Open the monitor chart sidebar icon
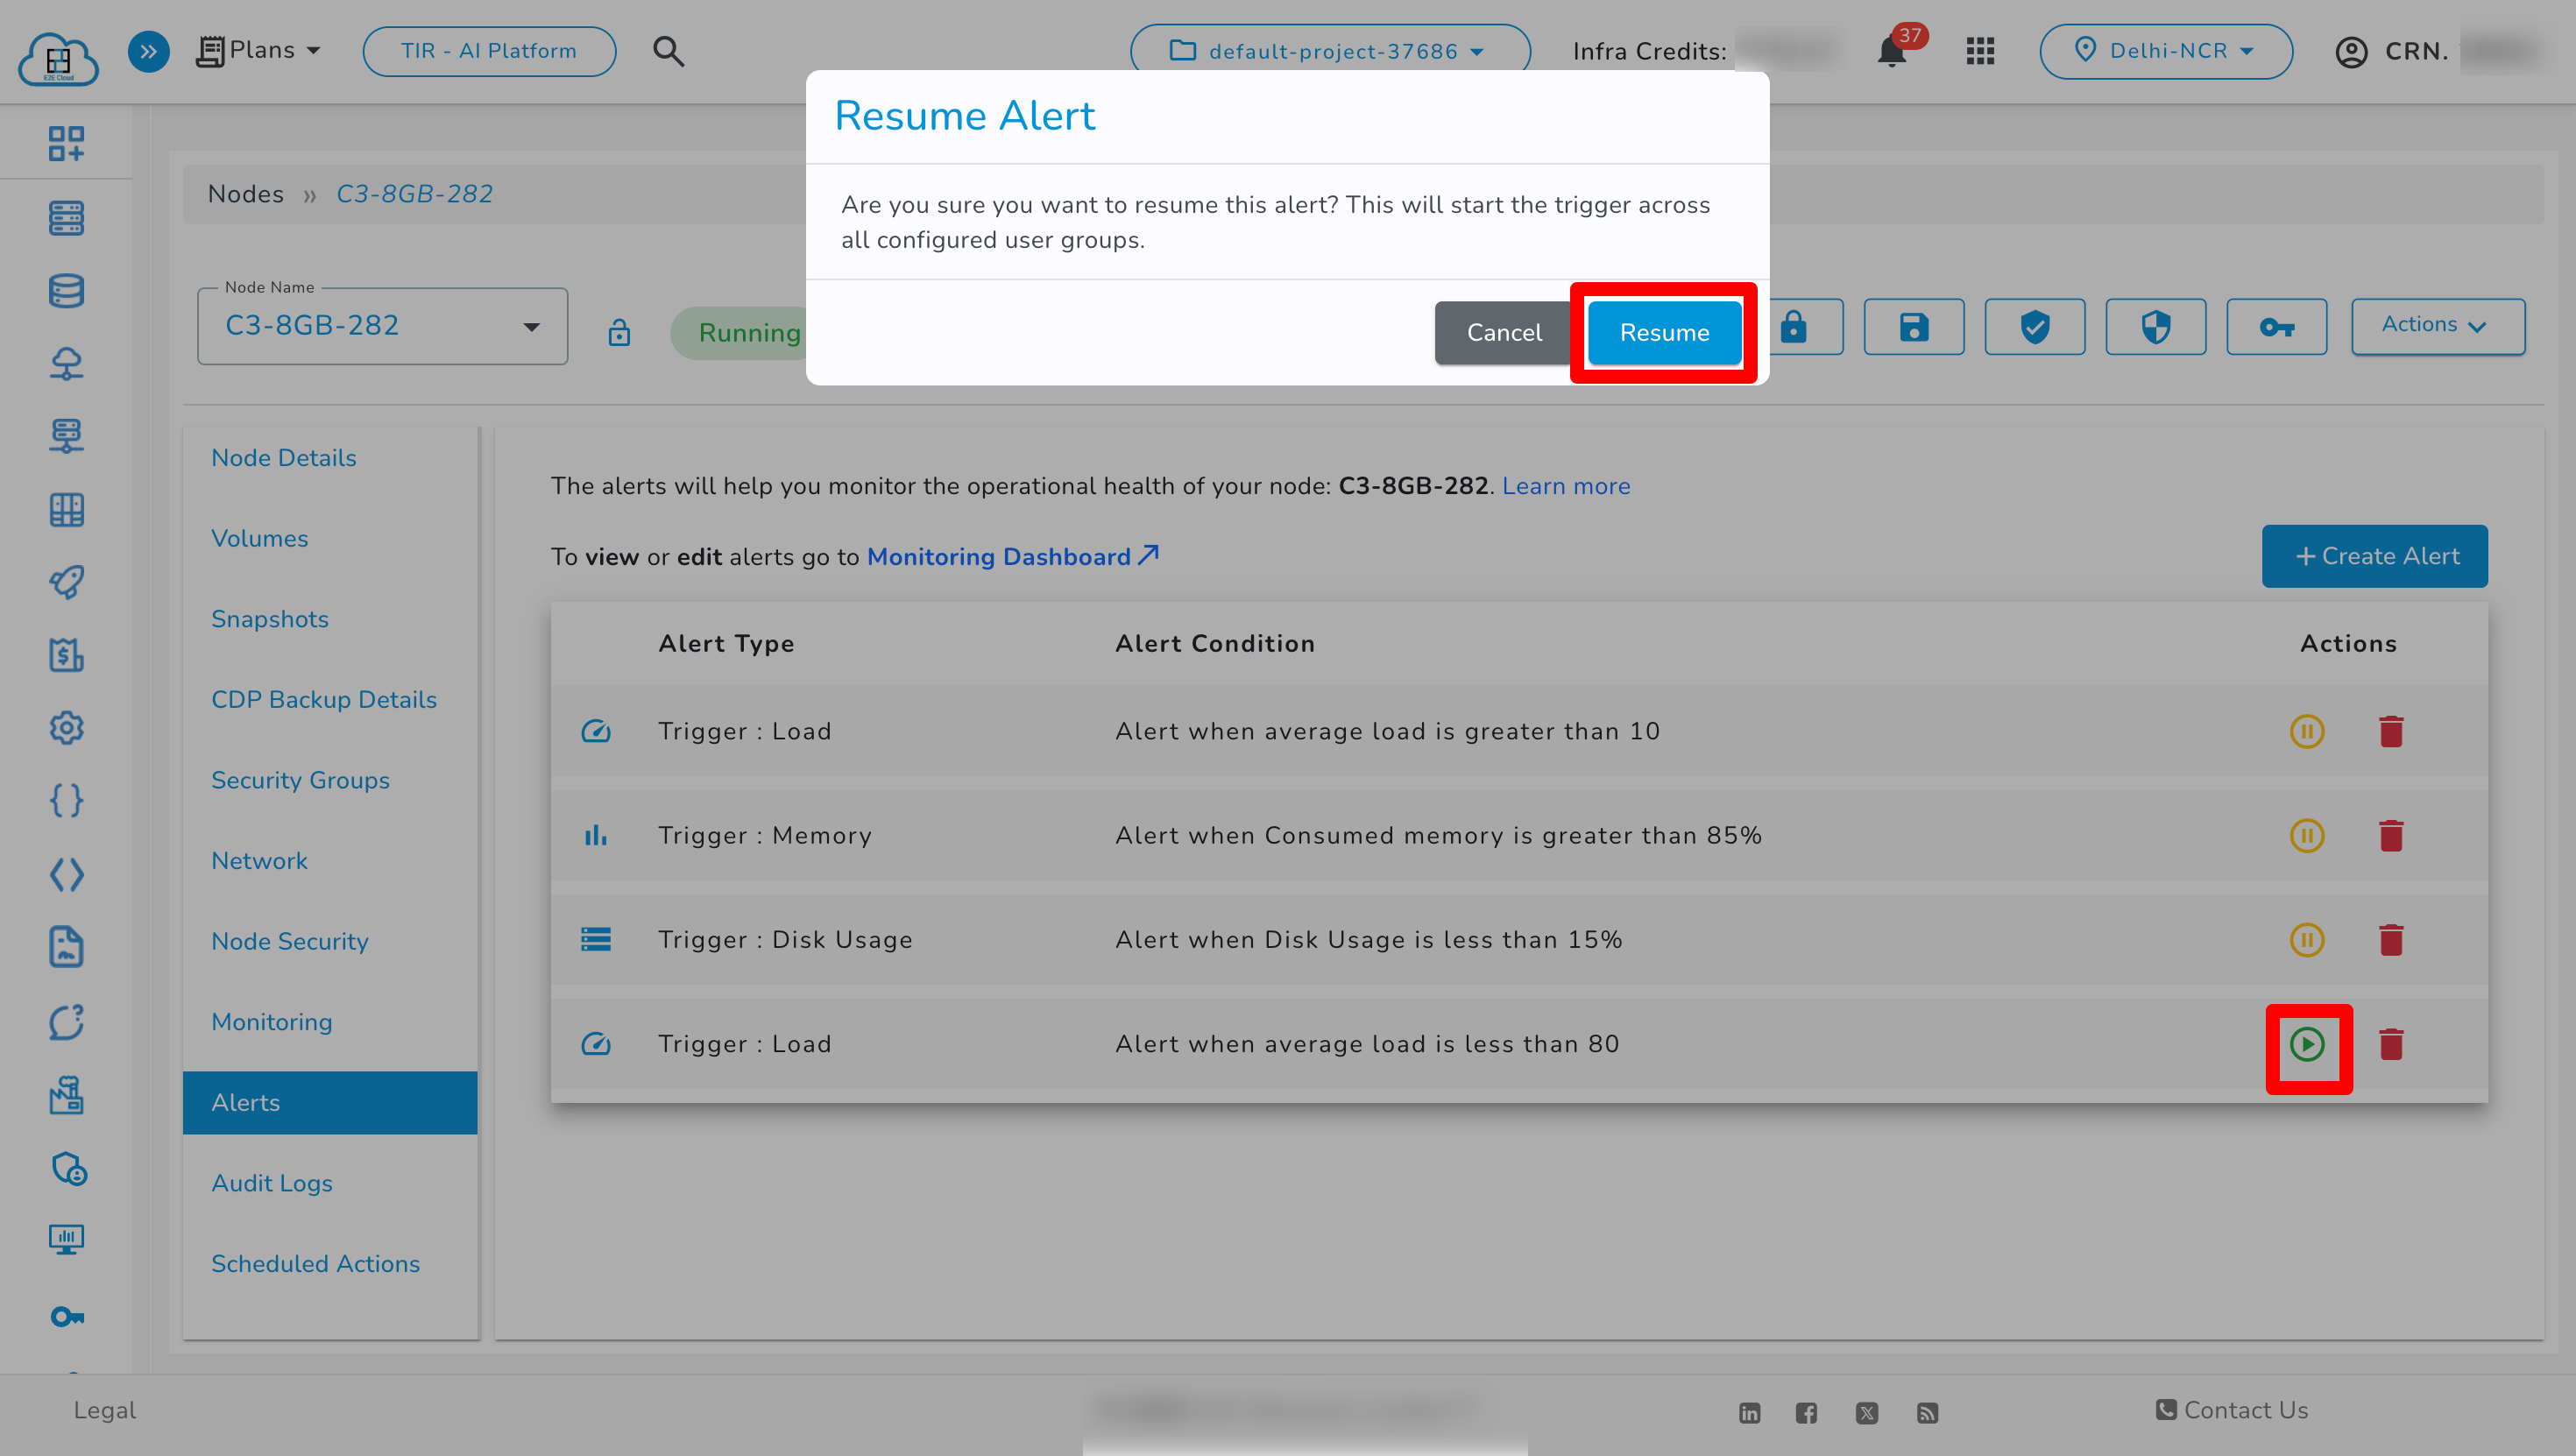The height and width of the screenshot is (1456, 2576). [66, 1240]
